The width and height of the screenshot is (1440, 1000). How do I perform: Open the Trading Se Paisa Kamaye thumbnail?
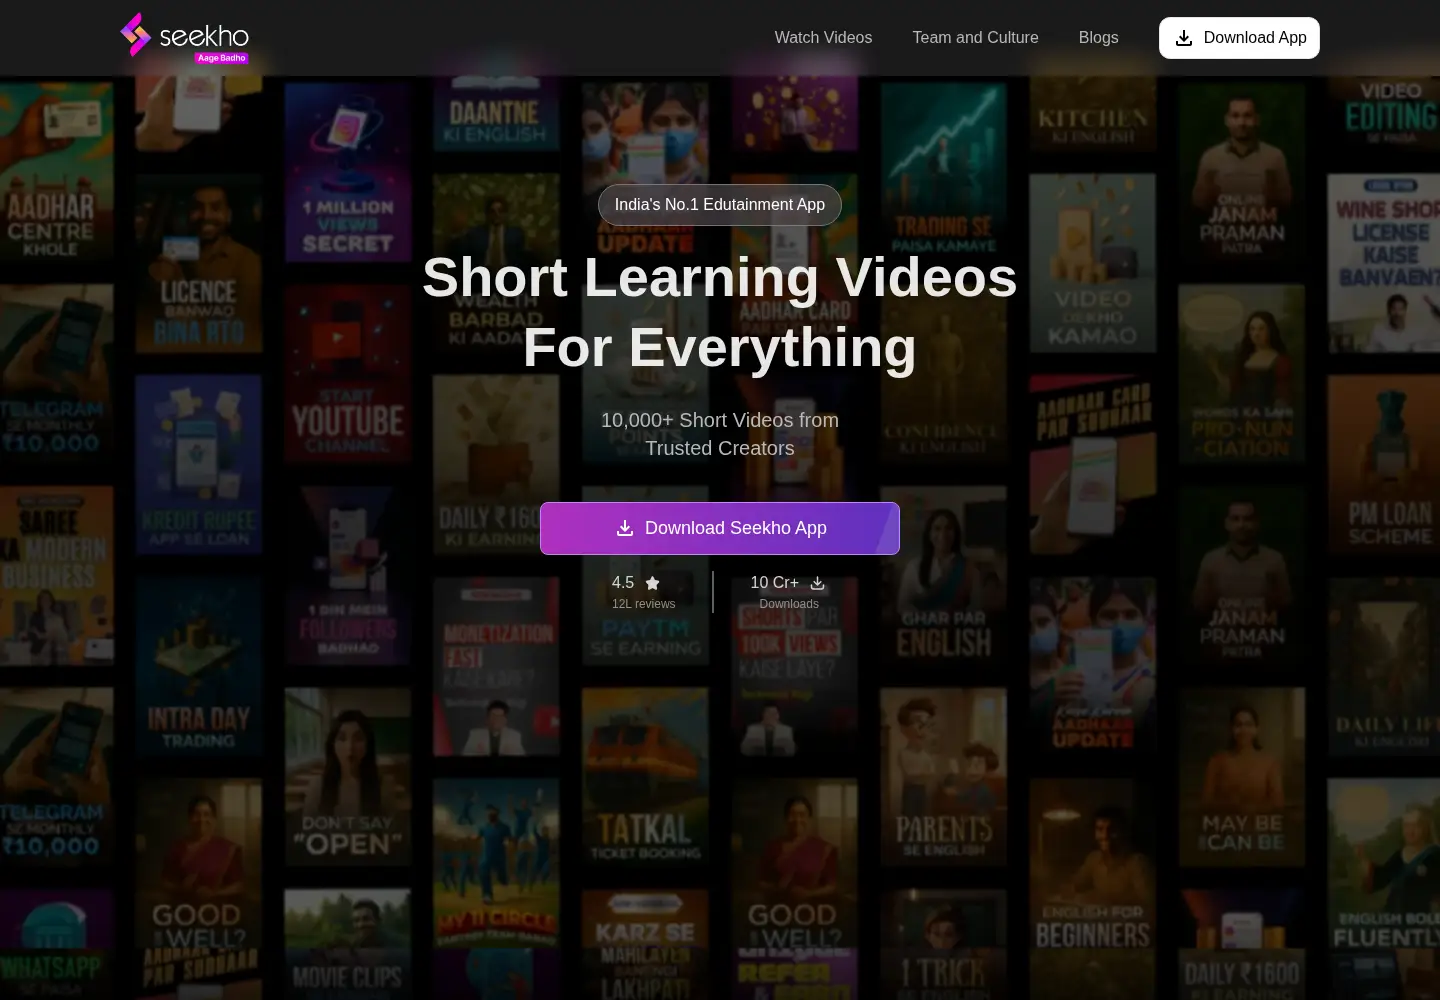(x=943, y=172)
